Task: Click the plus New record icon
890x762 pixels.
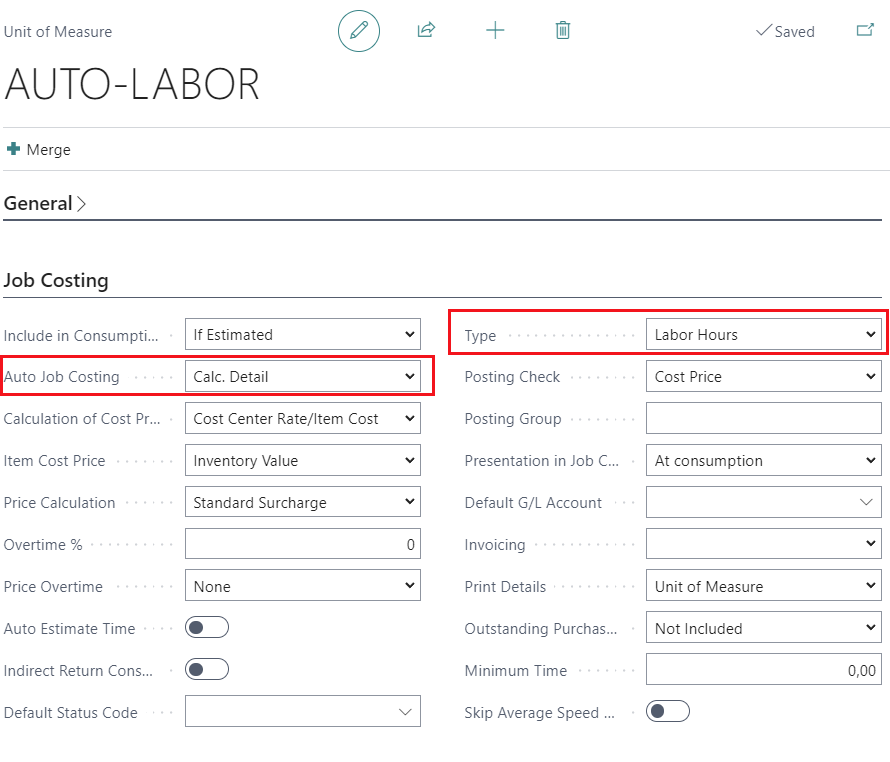Action: tap(495, 30)
